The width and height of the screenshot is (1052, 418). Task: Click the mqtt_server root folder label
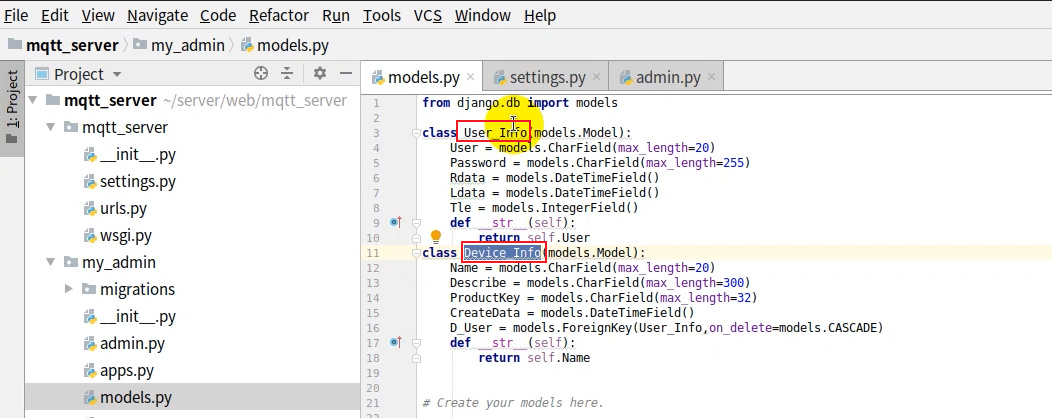110,101
